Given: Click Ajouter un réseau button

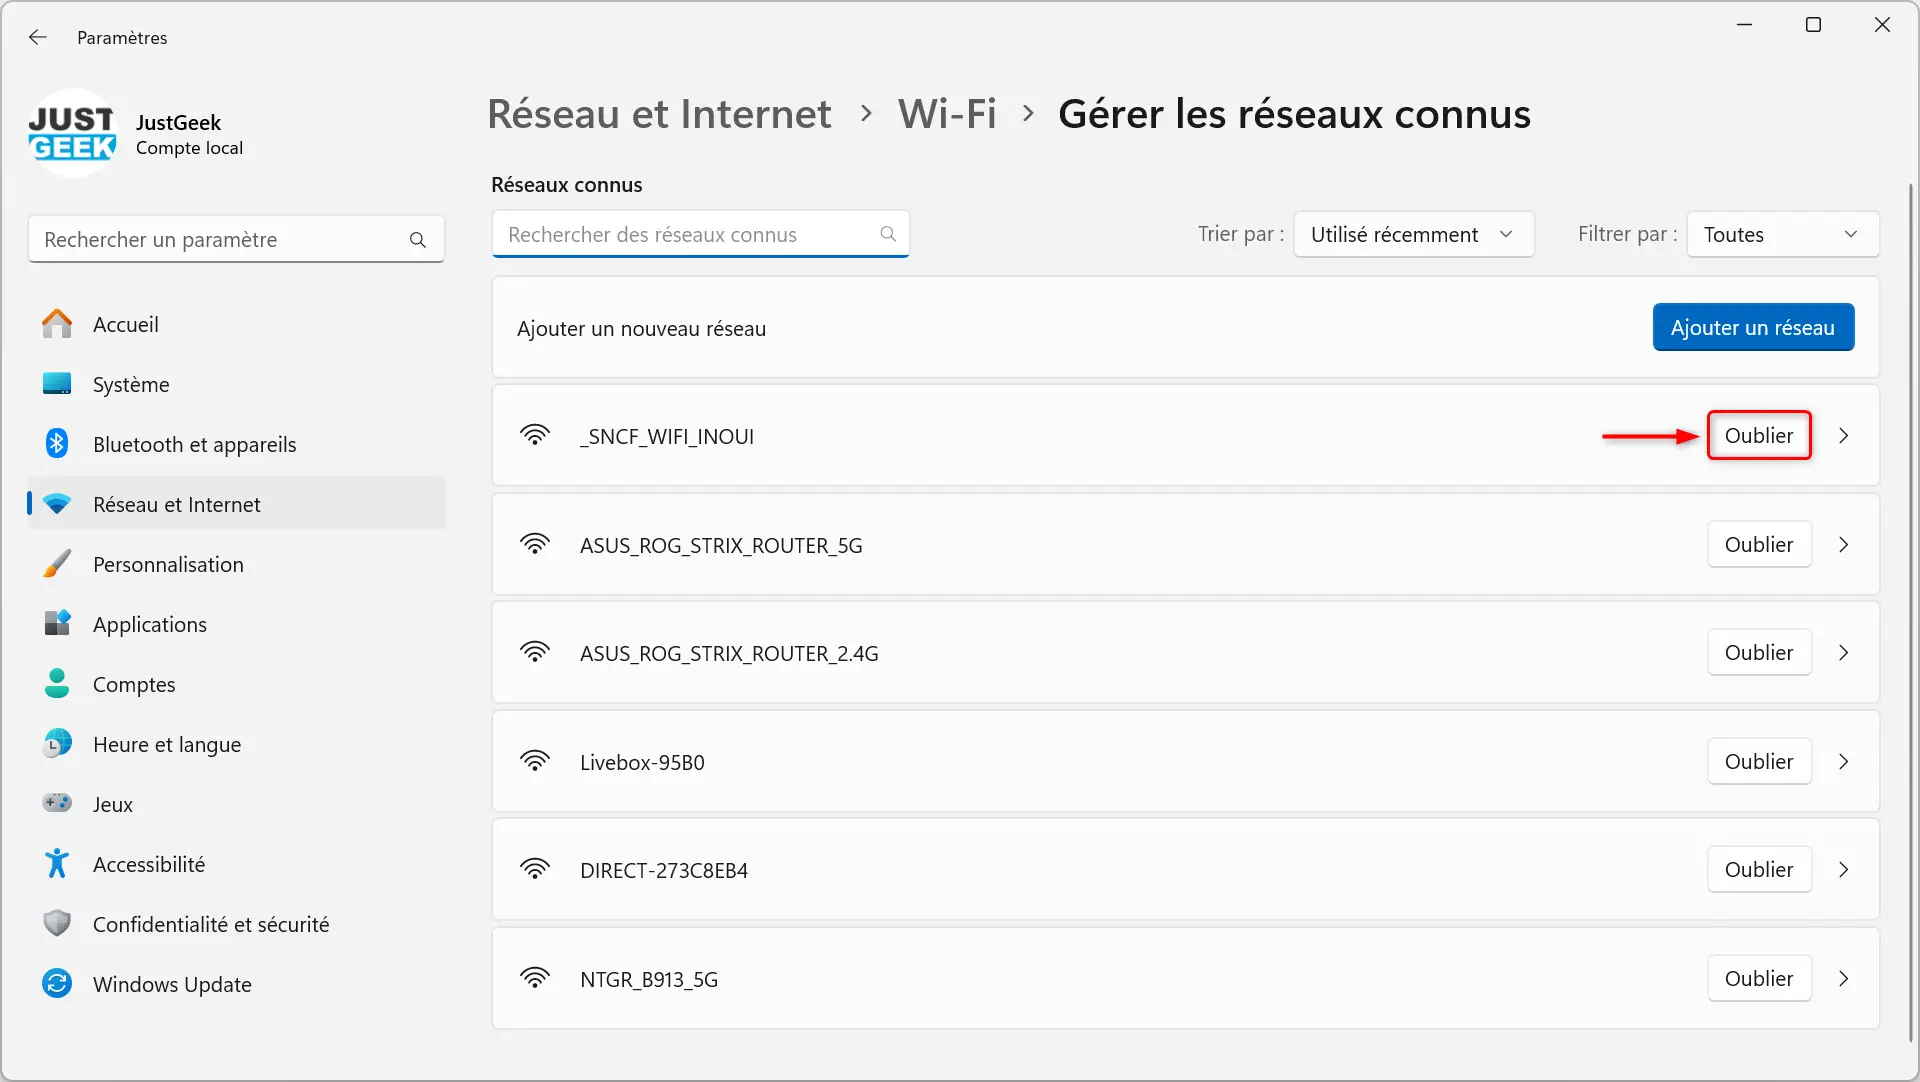Looking at the screenshot, I should pos(1753,327).
